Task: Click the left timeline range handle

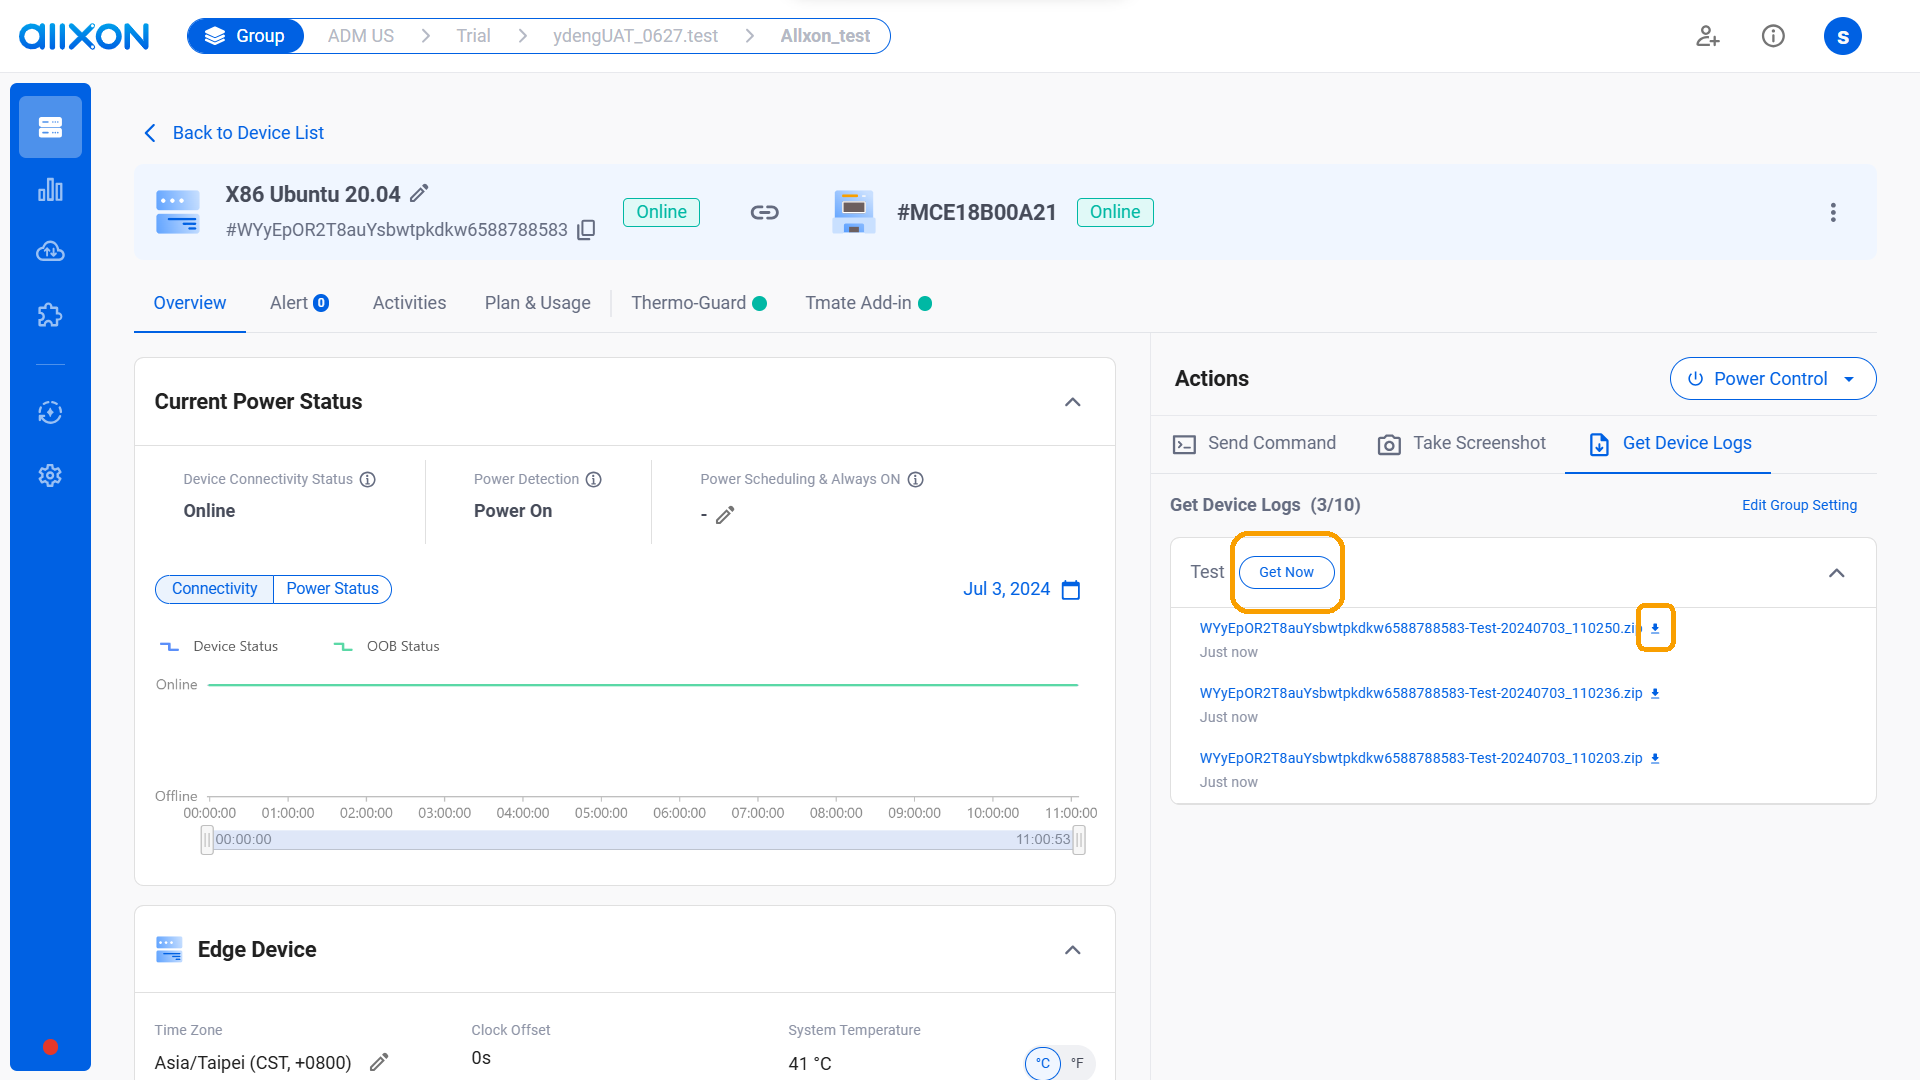Action: coord(207,840)
